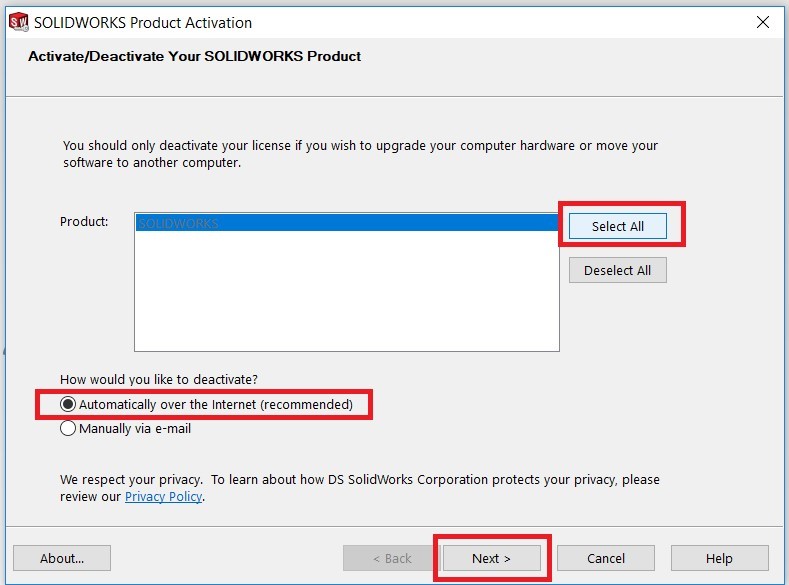This screenshot has height=585, width=789.
Task: Click the deactivate license notice paragraph
Action: [360, 154]
